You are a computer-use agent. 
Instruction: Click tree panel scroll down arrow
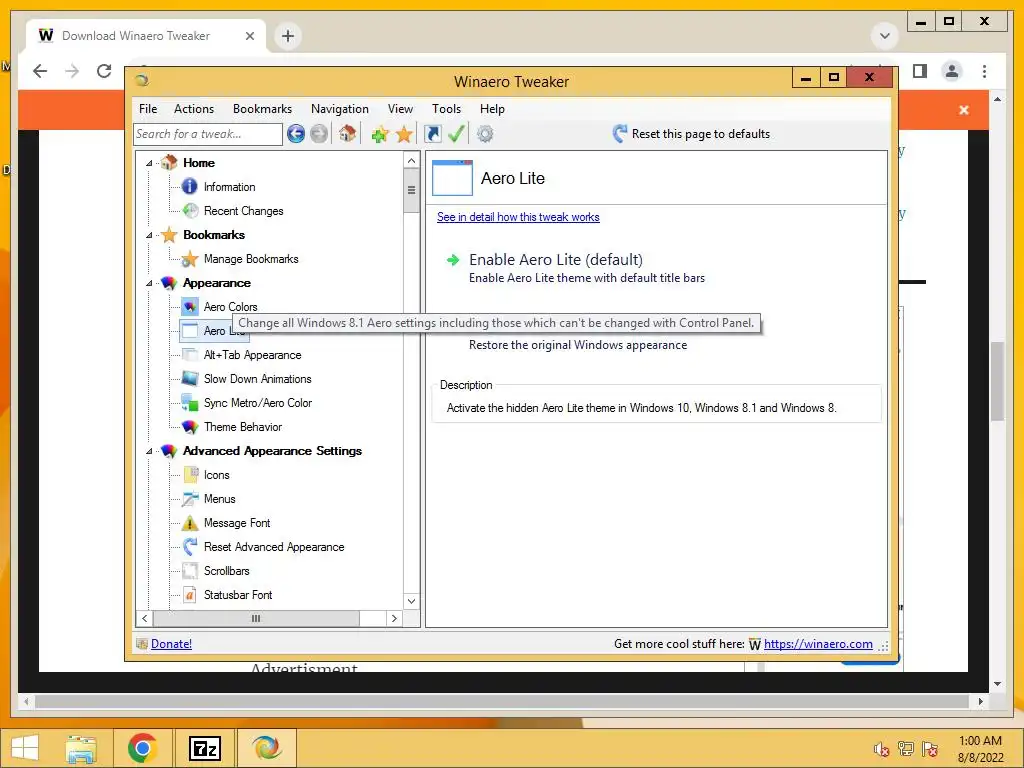pos(411,601)
